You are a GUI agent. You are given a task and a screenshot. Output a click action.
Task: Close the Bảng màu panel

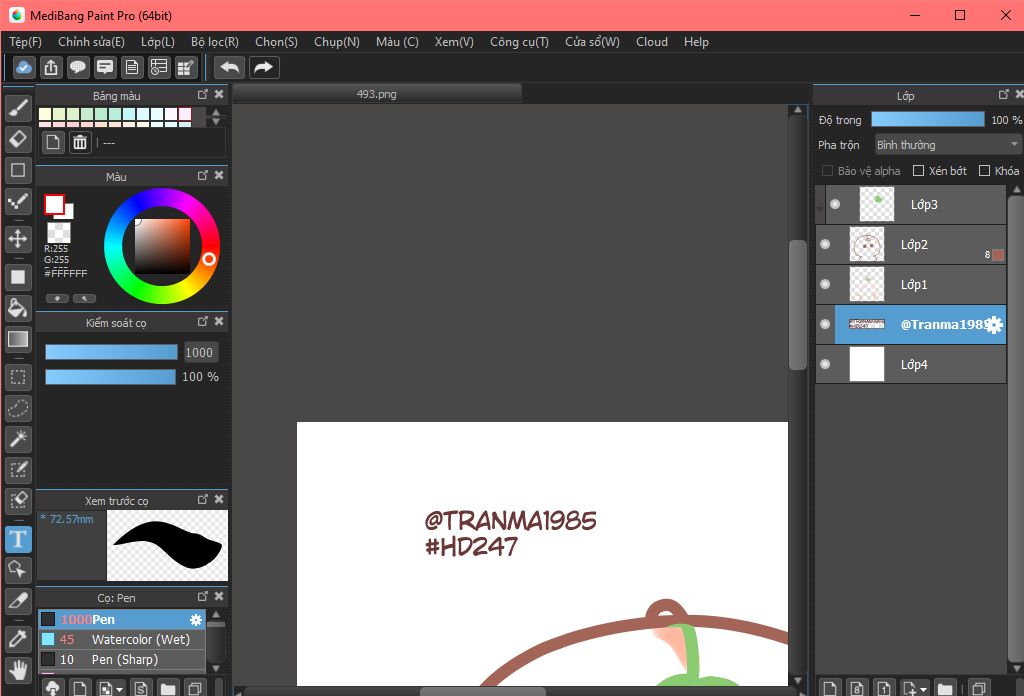click(219, 95)
